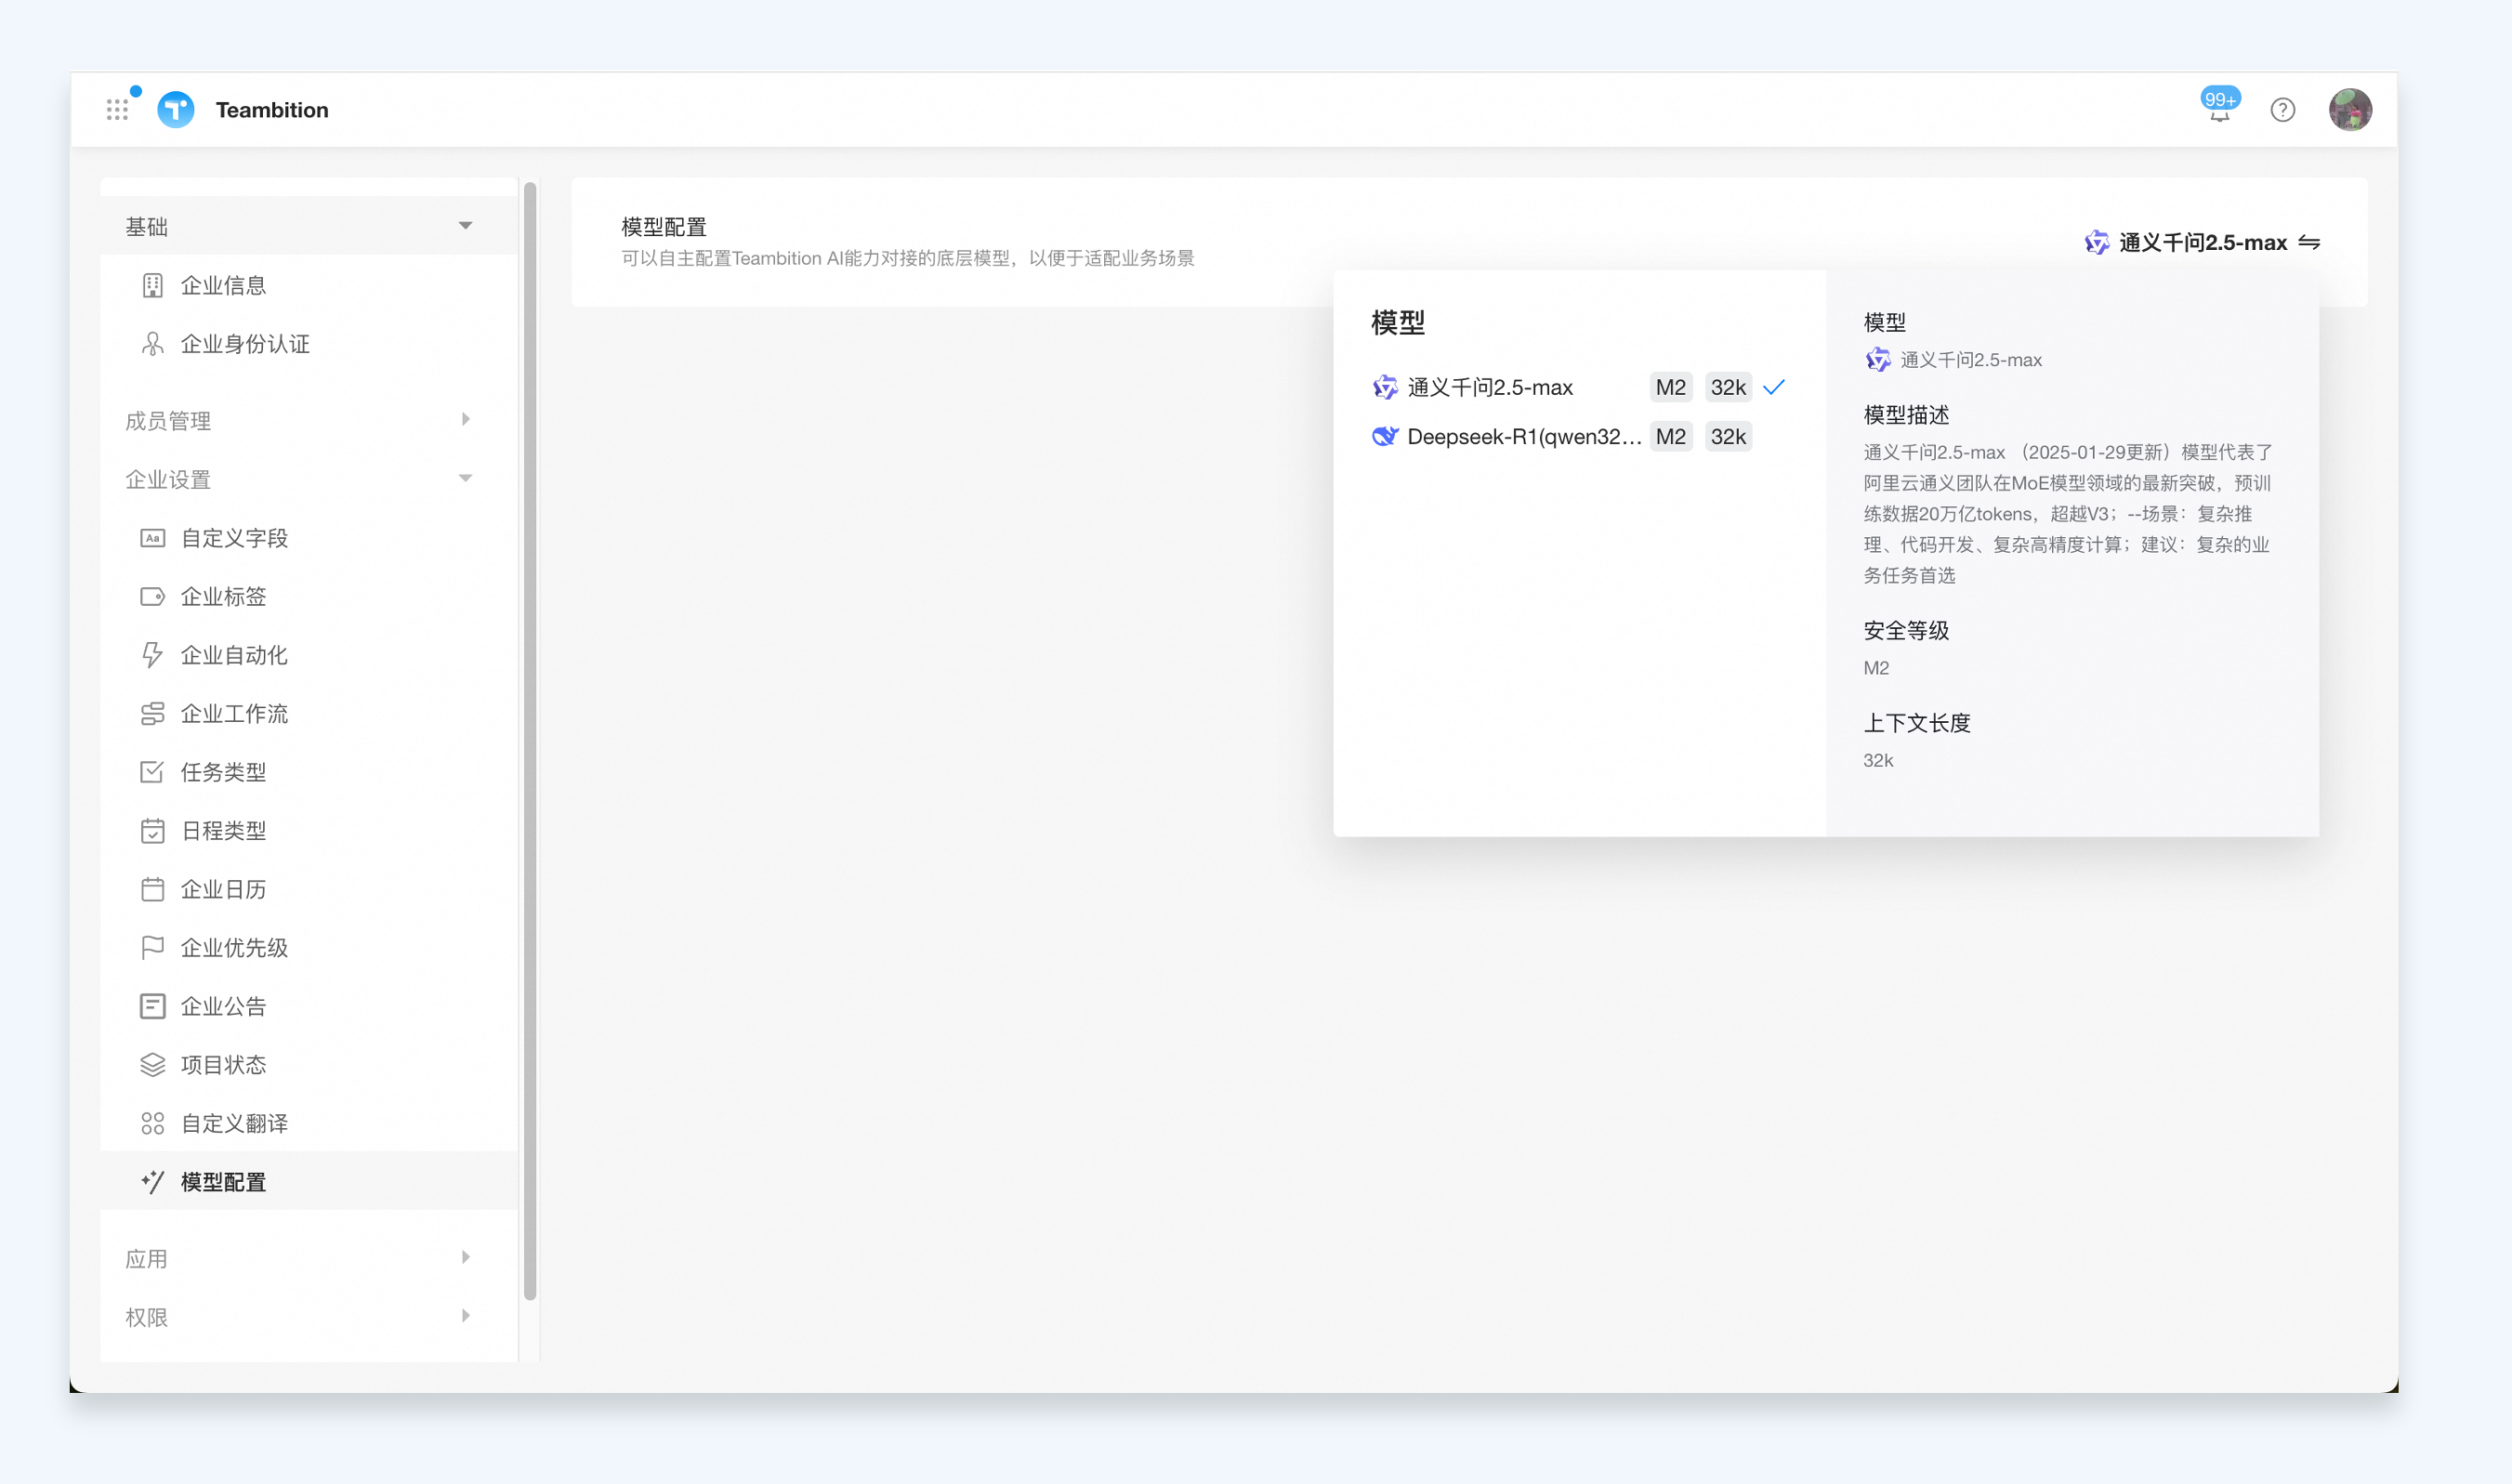The image size is (2512, 1484).
Task: Click the 模型描述 heading in details
Action: click(1906, 415)
